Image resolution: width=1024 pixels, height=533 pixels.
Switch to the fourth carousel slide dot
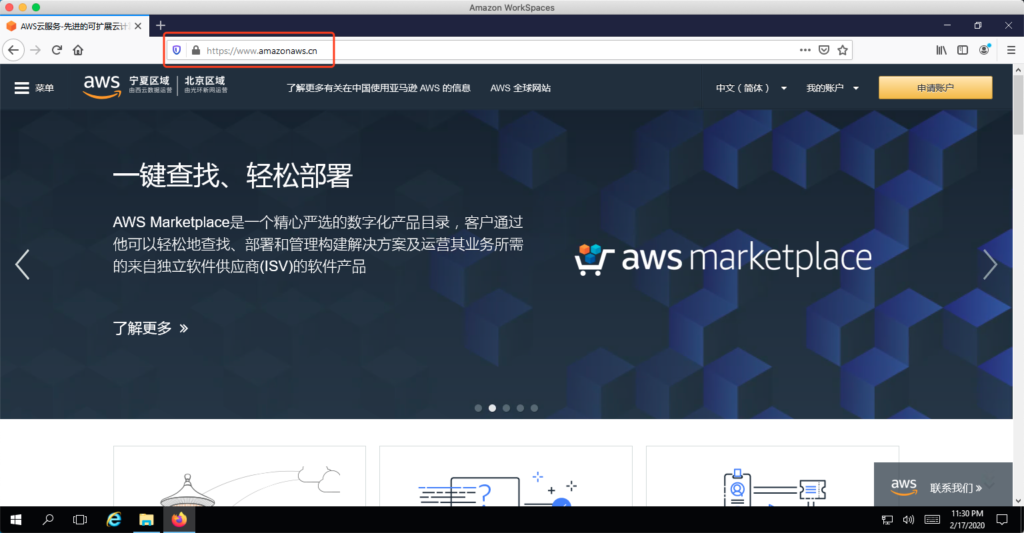[x=520, y=408]
